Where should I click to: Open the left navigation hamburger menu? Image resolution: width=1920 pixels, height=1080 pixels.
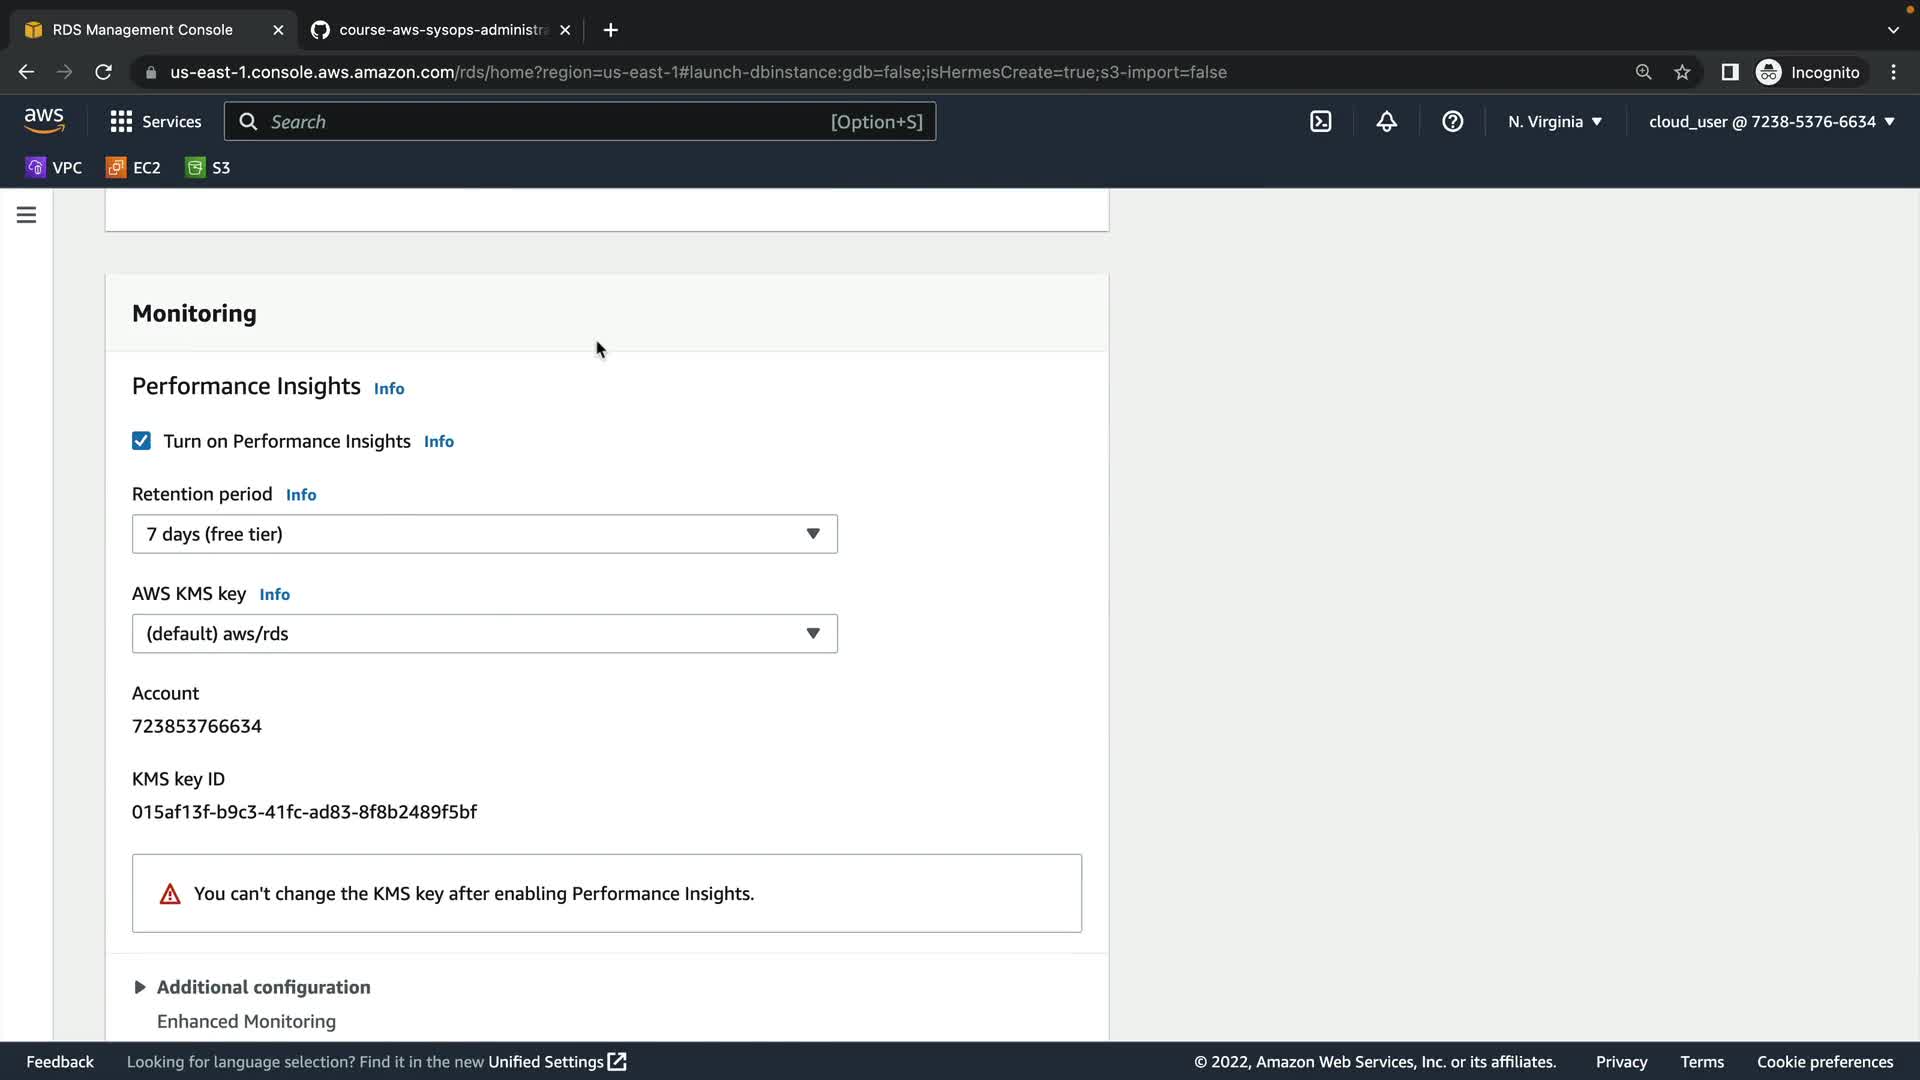tap(26, 215)
